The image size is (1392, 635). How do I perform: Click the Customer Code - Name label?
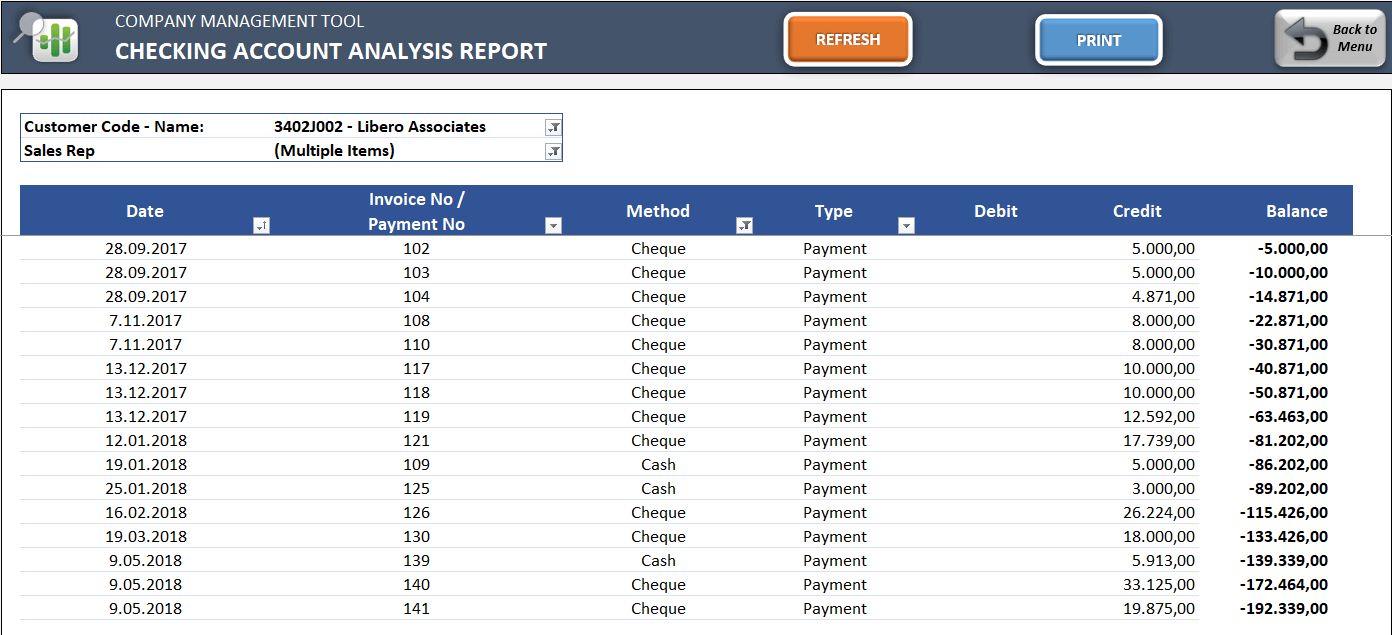click(x=114, y=127)
